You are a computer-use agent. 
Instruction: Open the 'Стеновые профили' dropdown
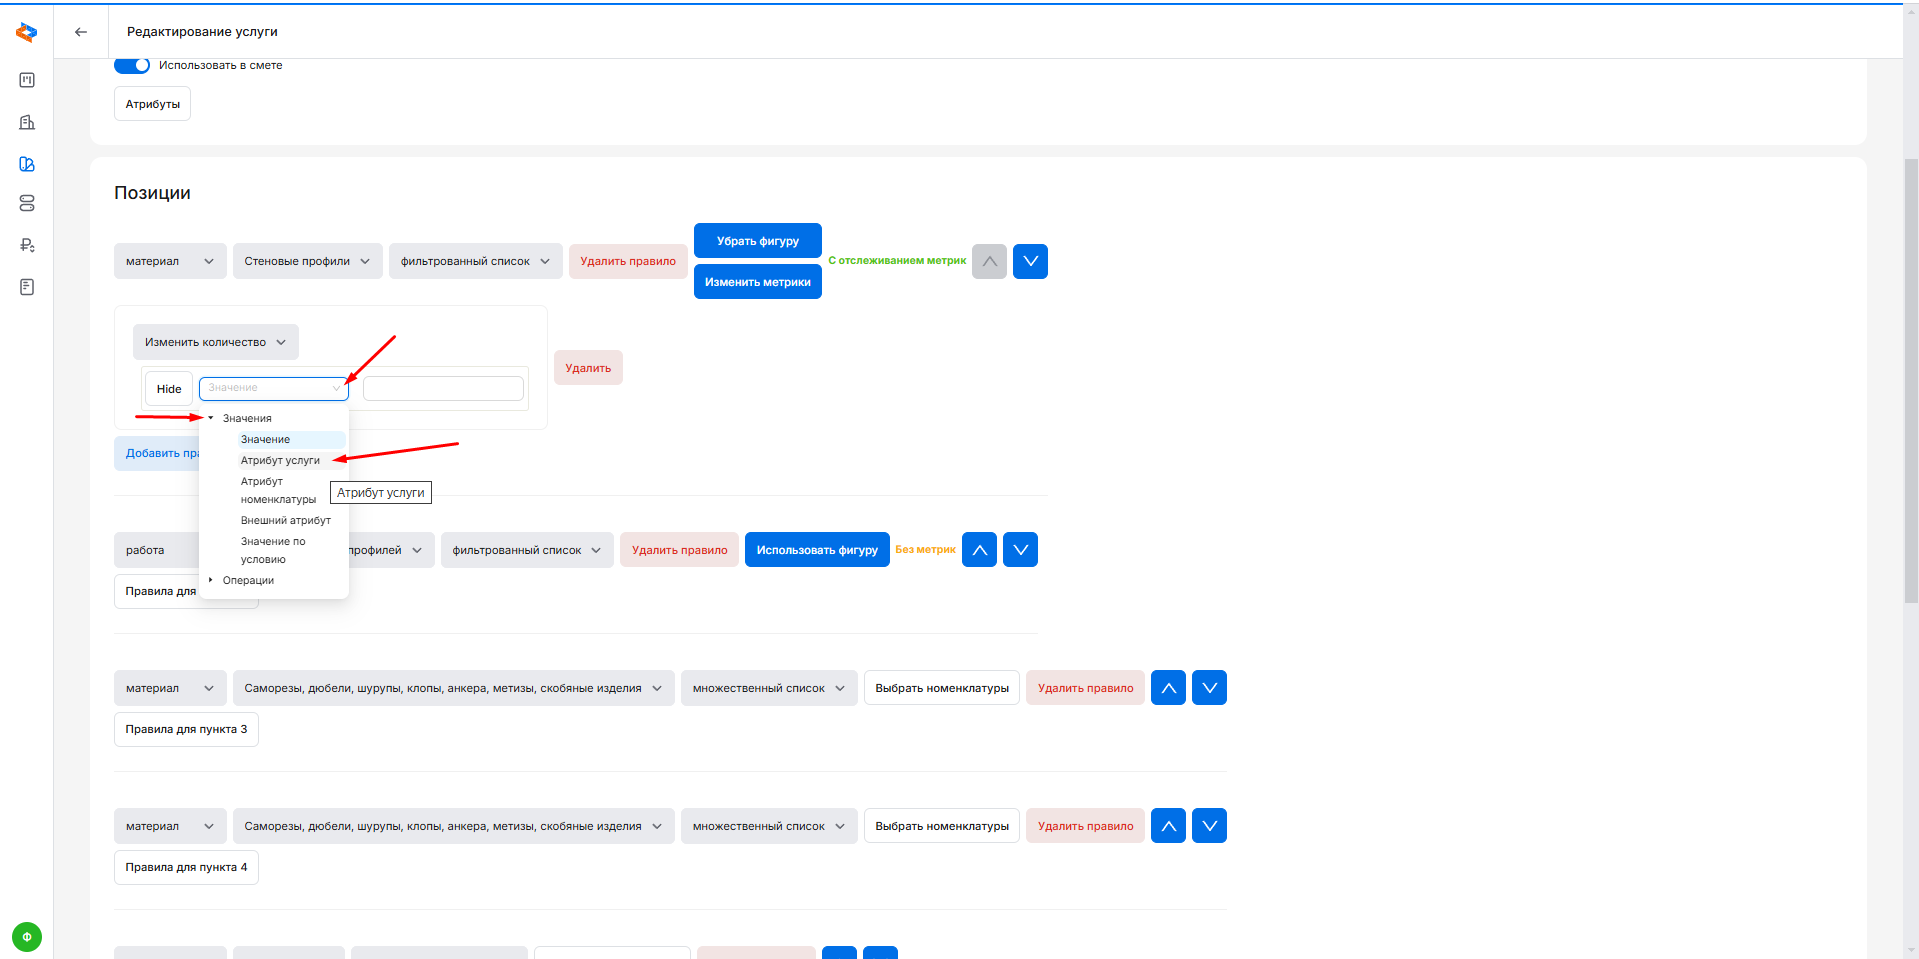point(307,261)
